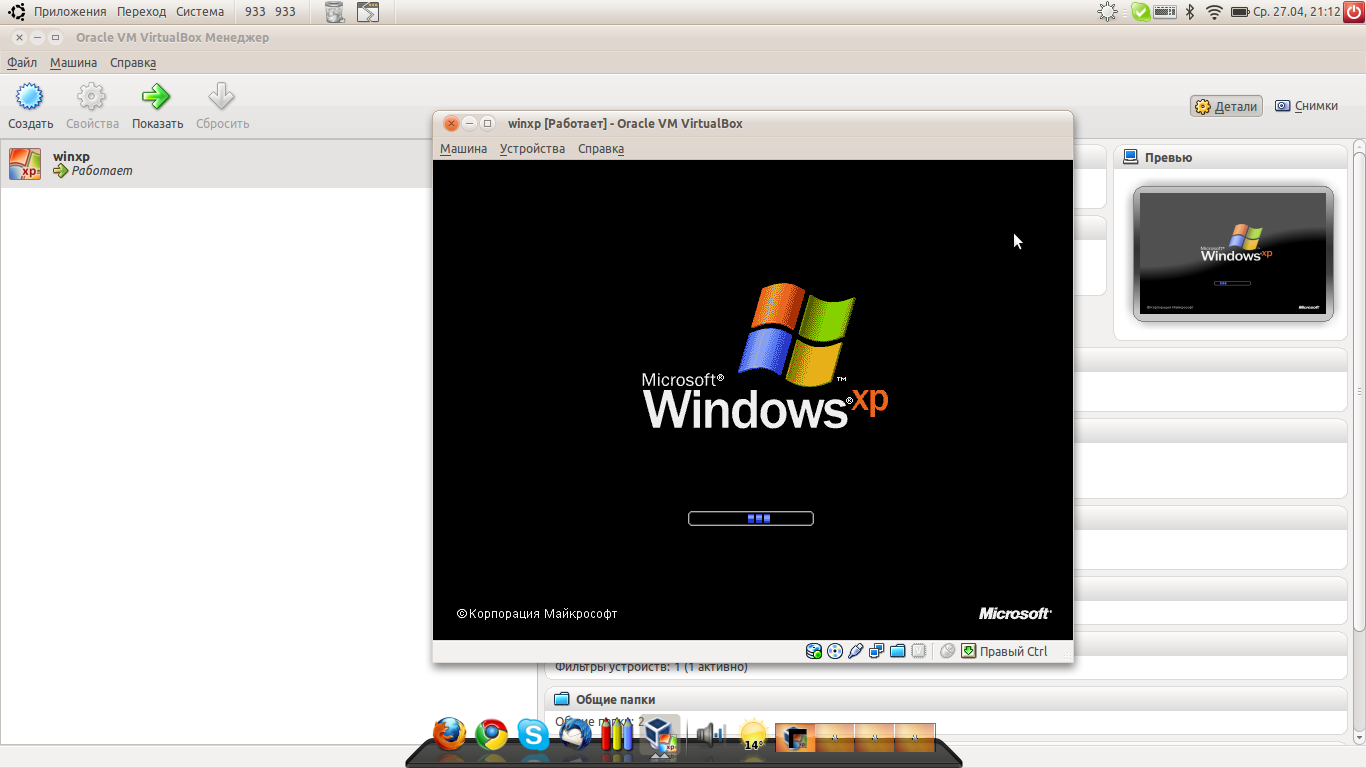Click the Сбросить (Discard) down-arrow icon
The height and width of the screenshot is (768, 1366).
pyautogui.click(x=221, y=97)
